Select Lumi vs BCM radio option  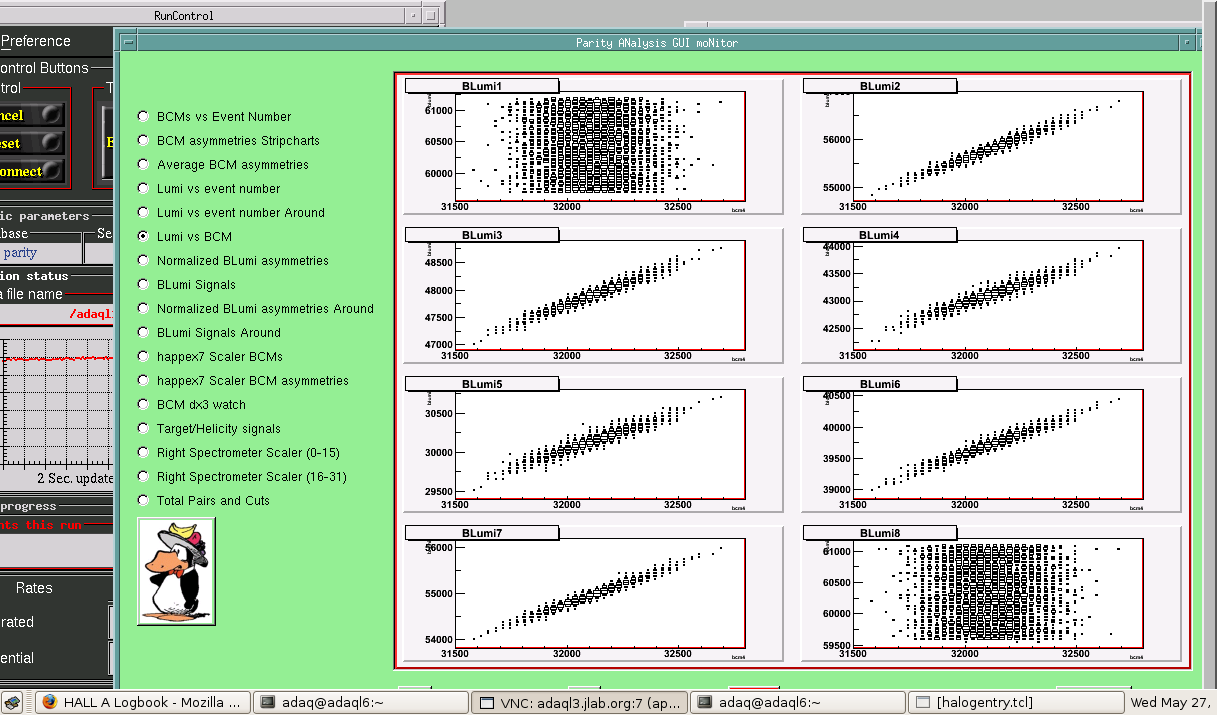[143, 237]
